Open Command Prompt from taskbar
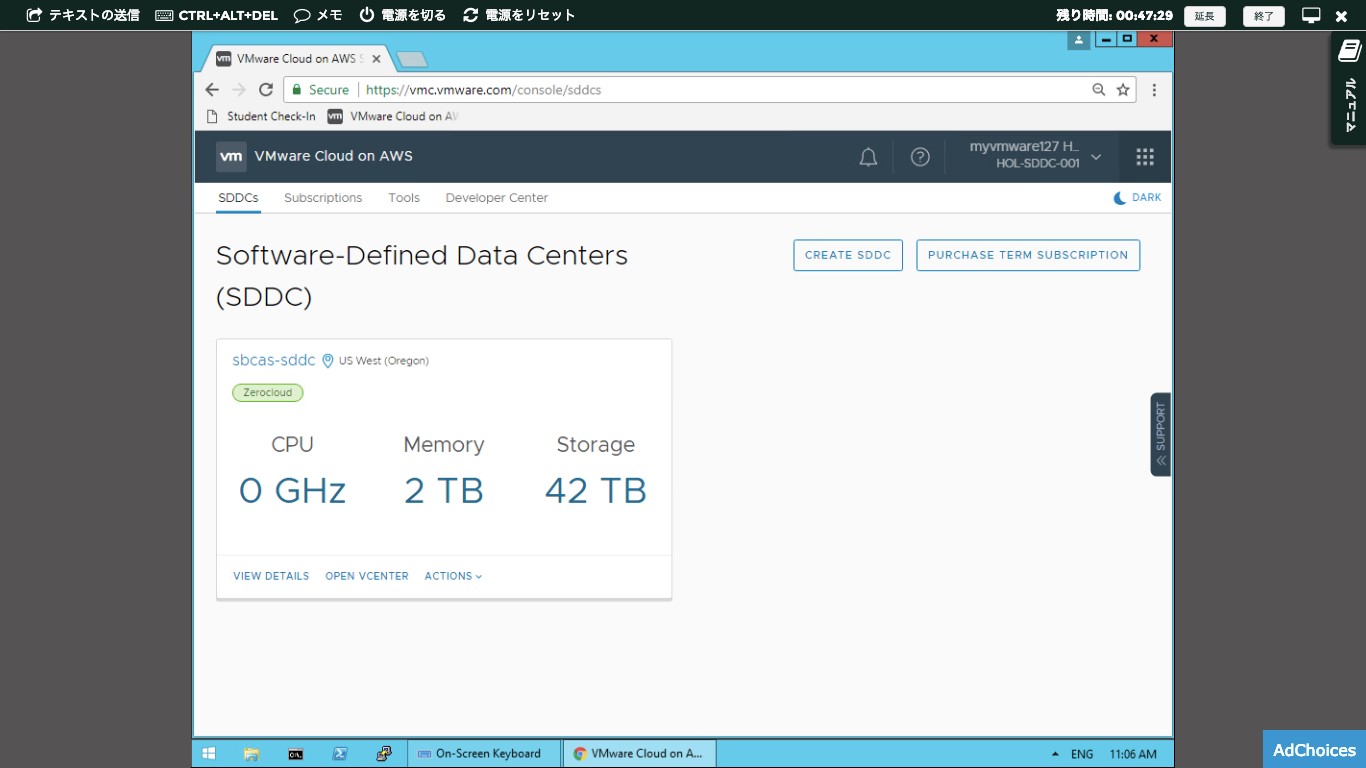 (x=295, y=754)
